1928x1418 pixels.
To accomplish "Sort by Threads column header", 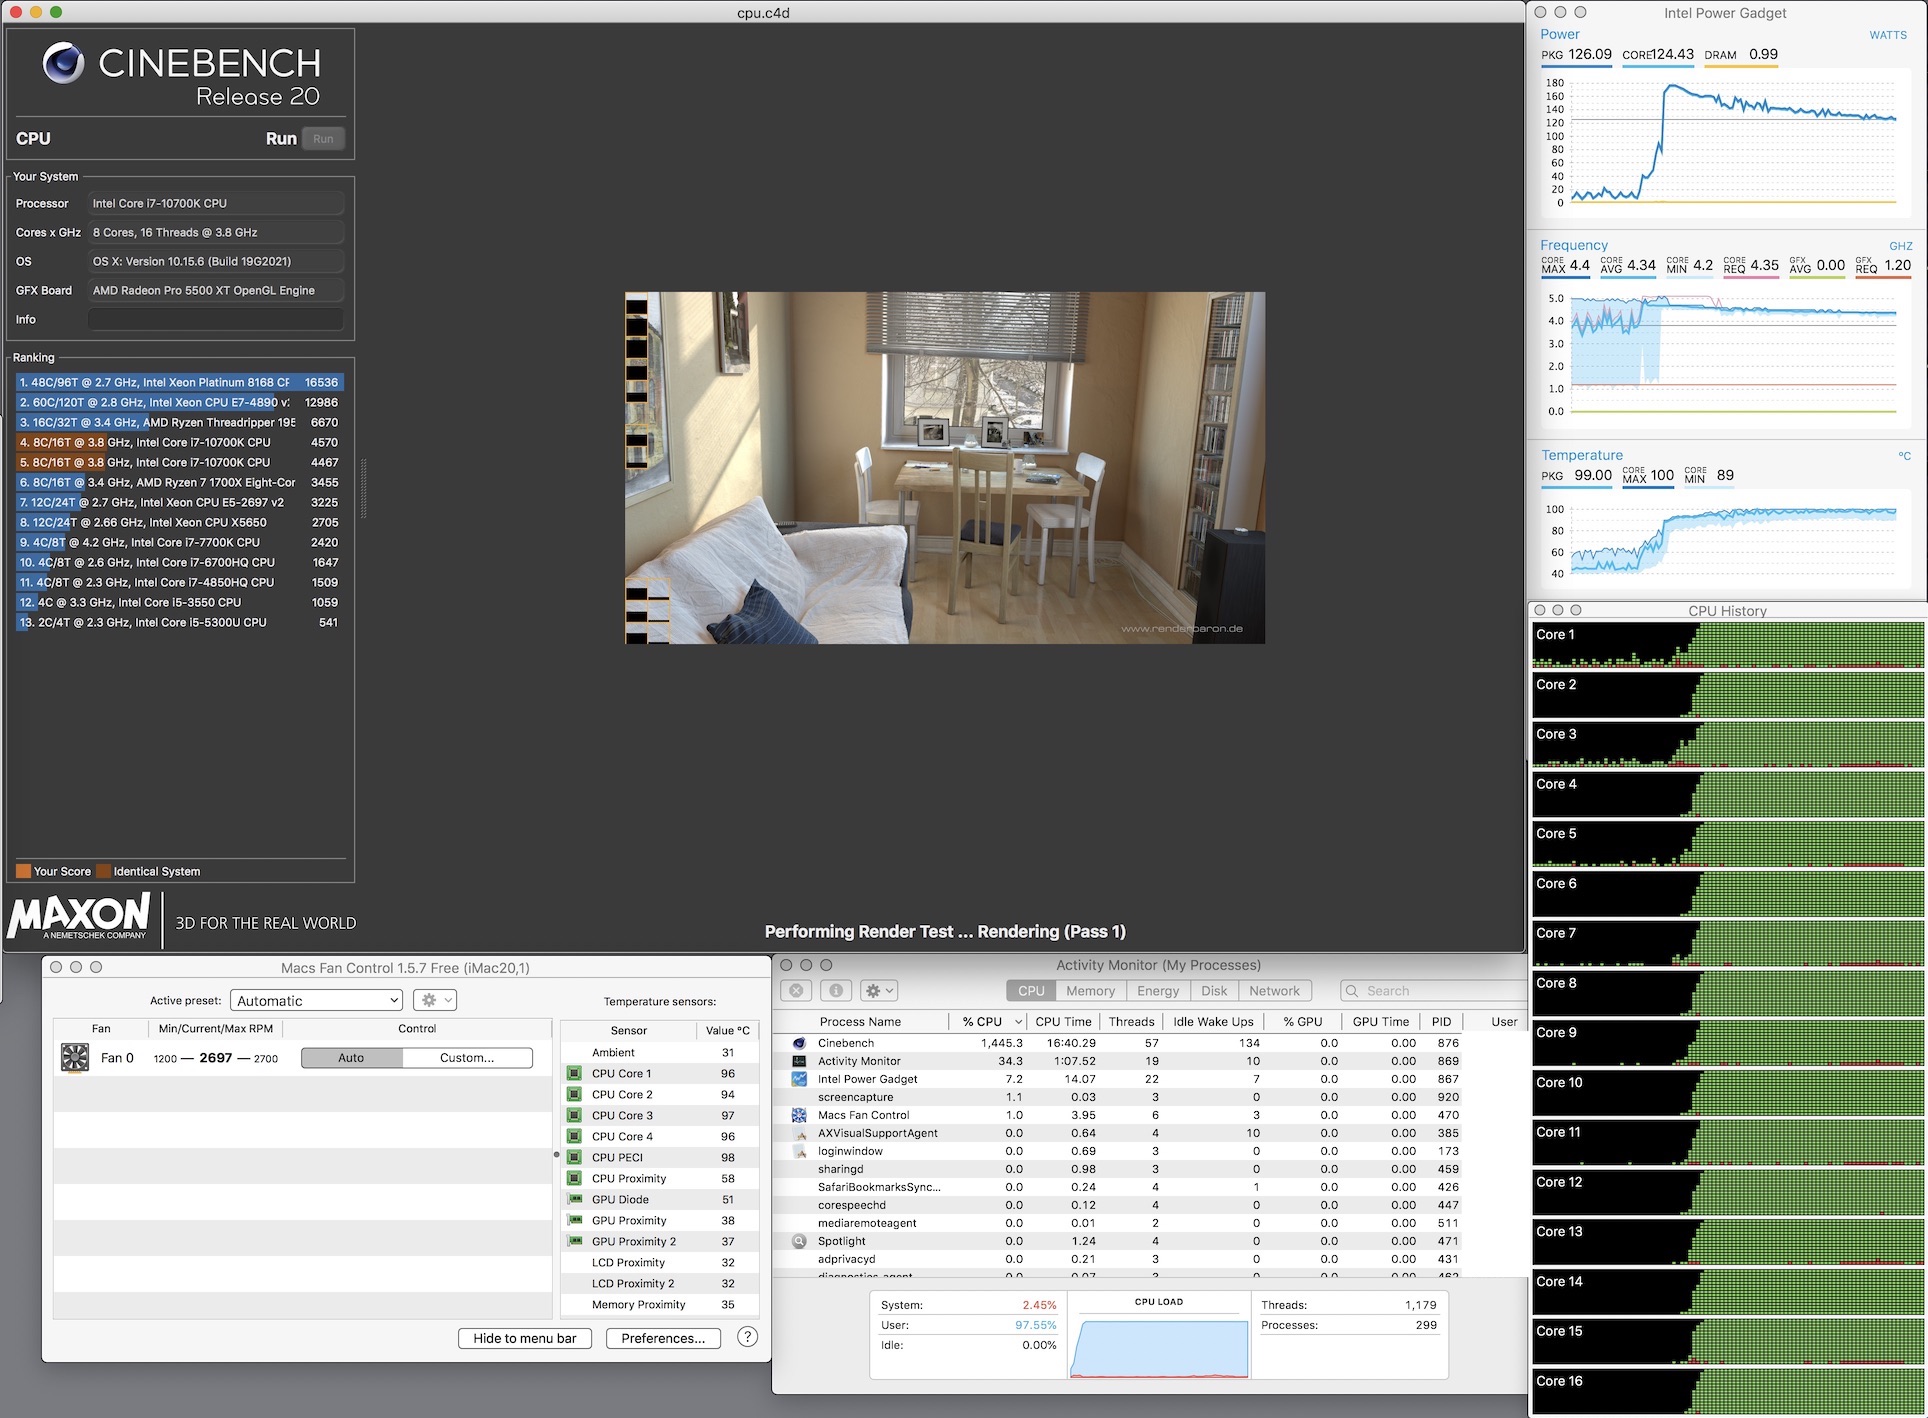I will point(1131,1021).
